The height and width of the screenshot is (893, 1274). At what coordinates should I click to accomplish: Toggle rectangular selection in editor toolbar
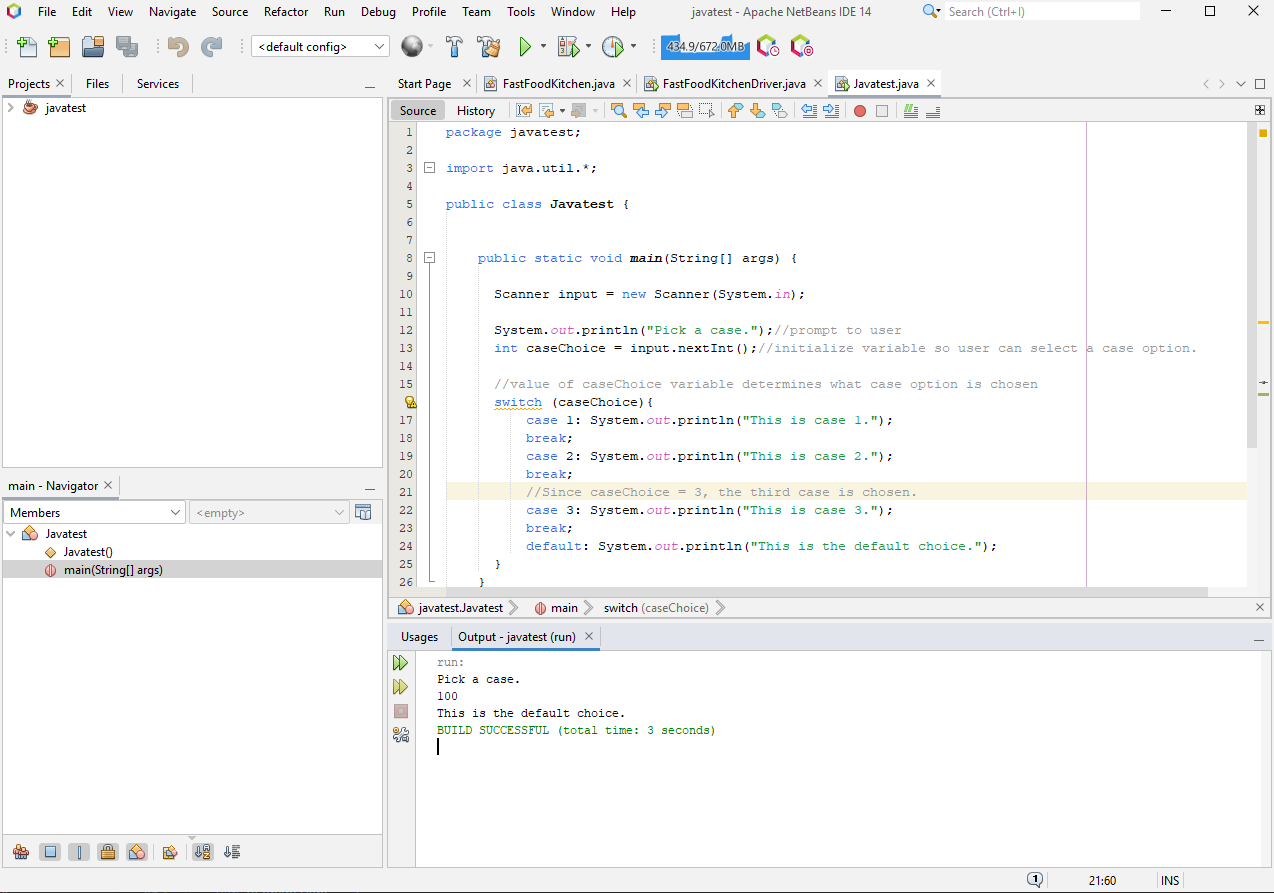click(x=706, y=111)
